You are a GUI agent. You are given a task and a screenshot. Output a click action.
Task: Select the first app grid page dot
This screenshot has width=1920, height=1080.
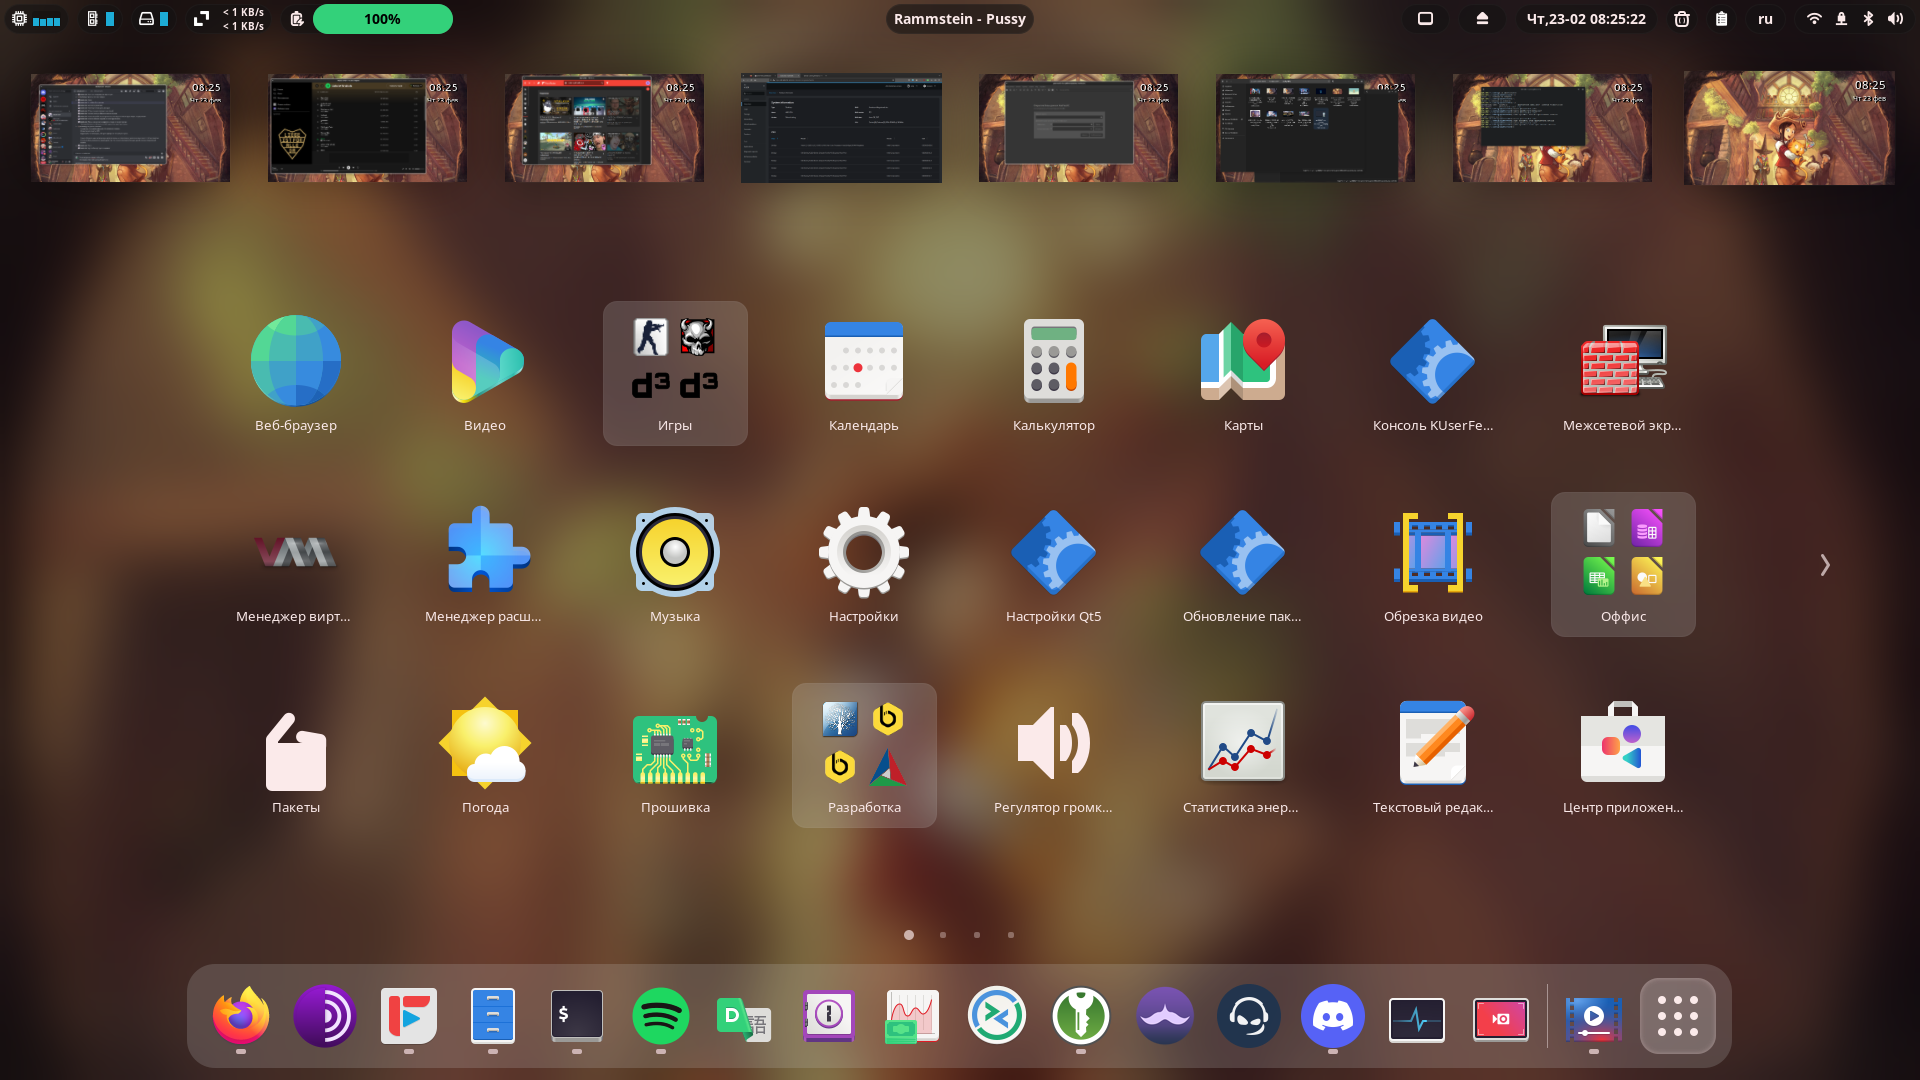[x=909, y=935]
